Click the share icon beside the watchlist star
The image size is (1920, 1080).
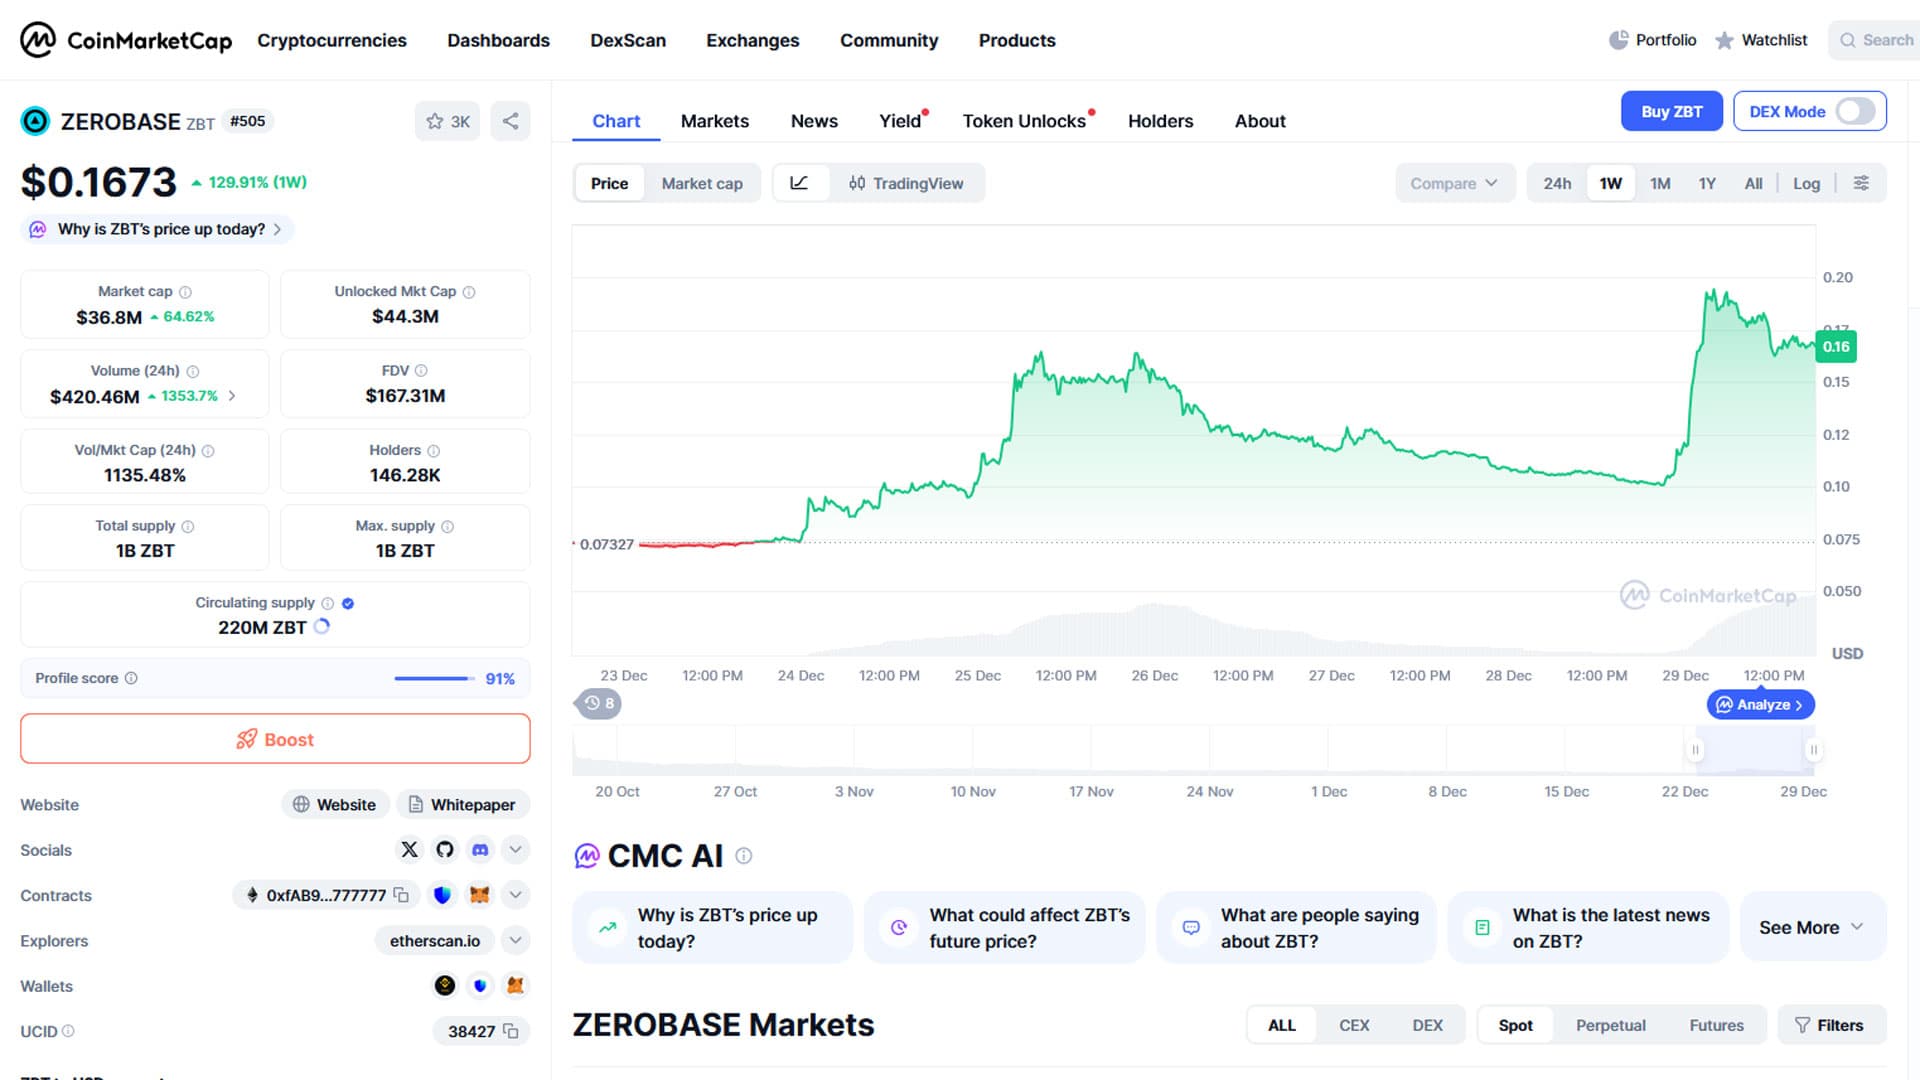coord(510,121)
